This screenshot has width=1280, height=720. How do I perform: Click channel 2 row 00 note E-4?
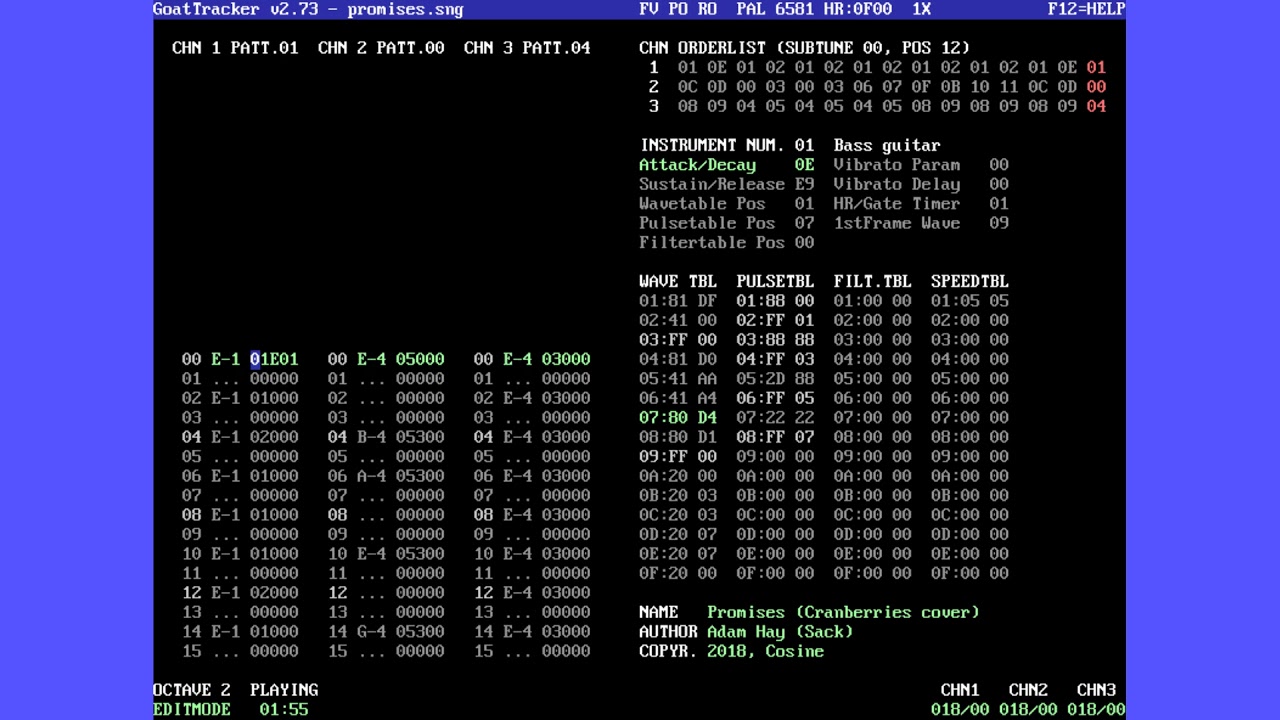371,360
